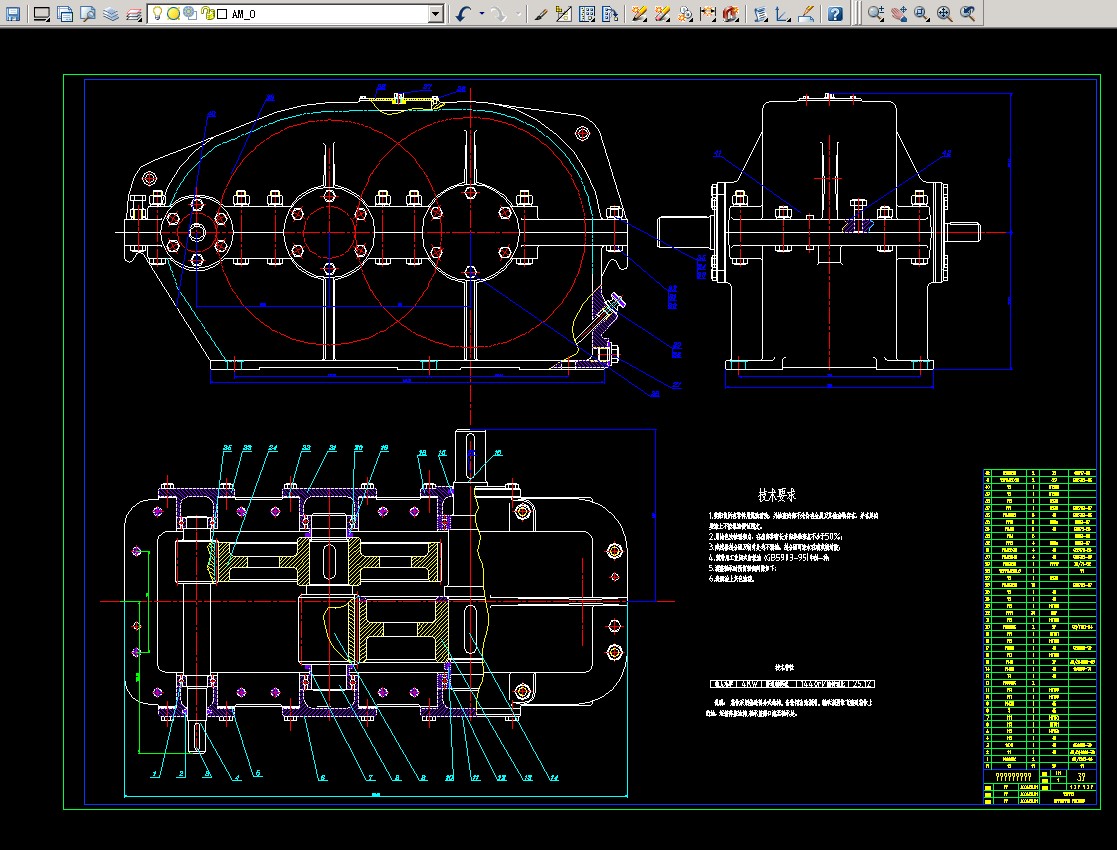Click the 技术要求 heading in the drawing
Viewport: 1117px width, 850px height.
click(776, 494)
